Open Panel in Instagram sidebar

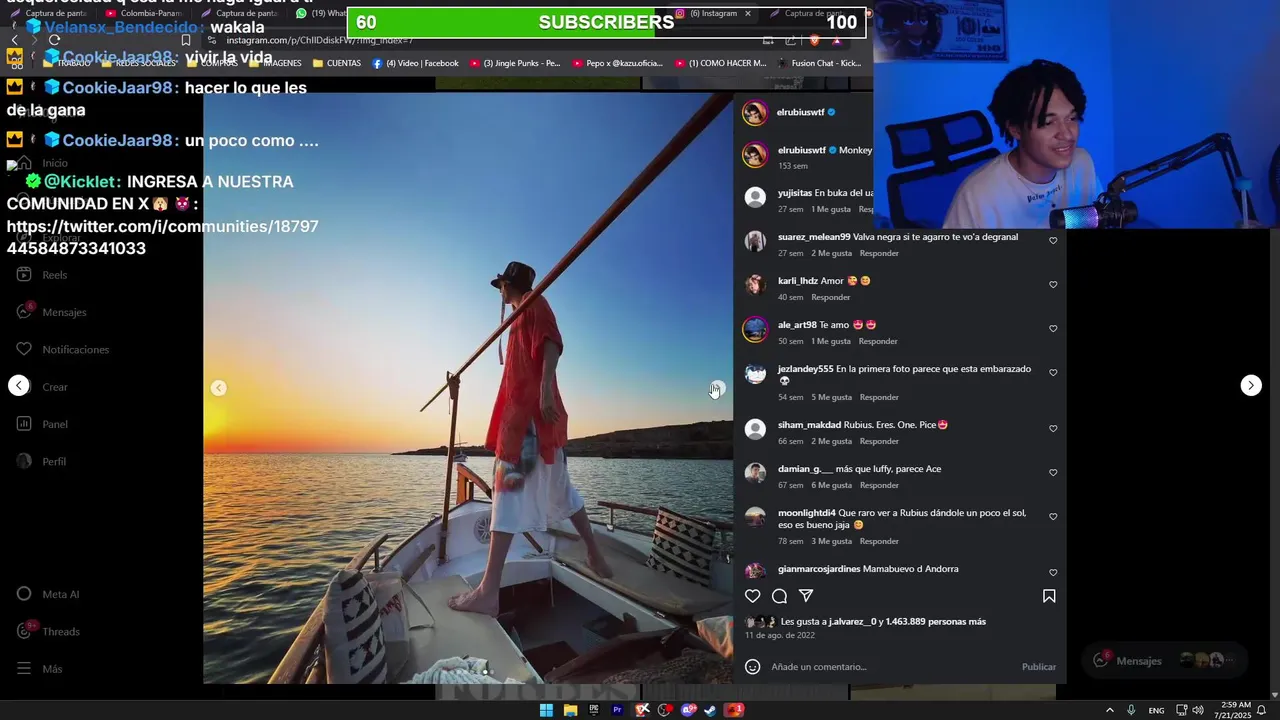(x=43, y=424)
